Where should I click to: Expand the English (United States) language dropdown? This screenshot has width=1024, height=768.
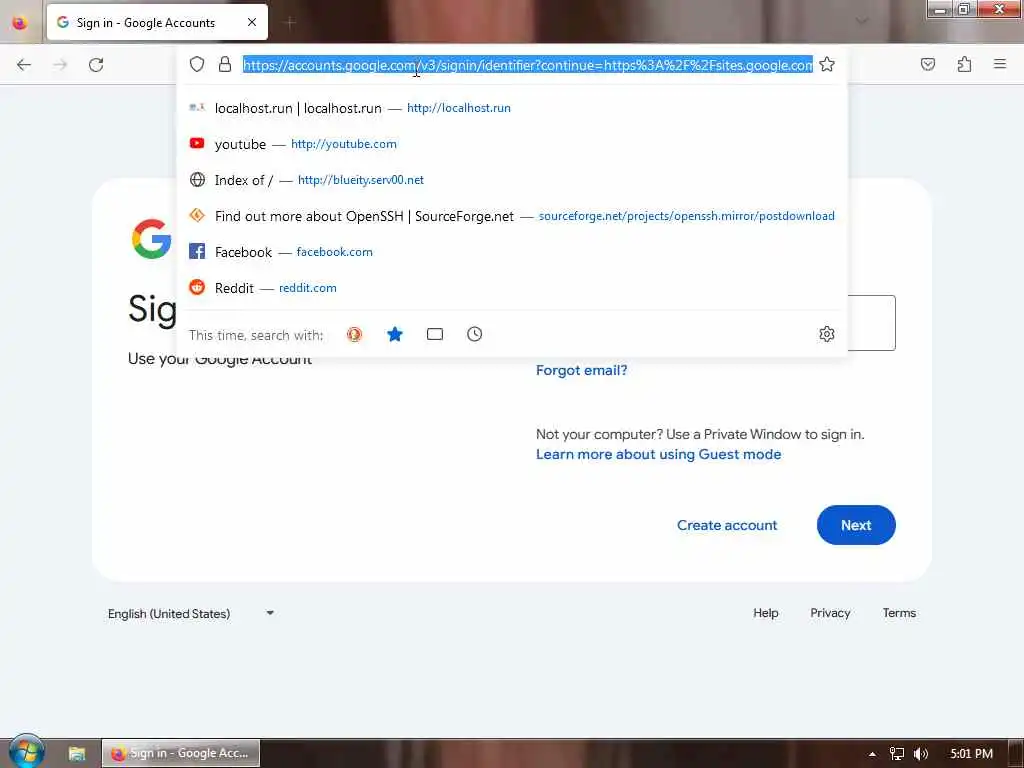pos(191,613)
